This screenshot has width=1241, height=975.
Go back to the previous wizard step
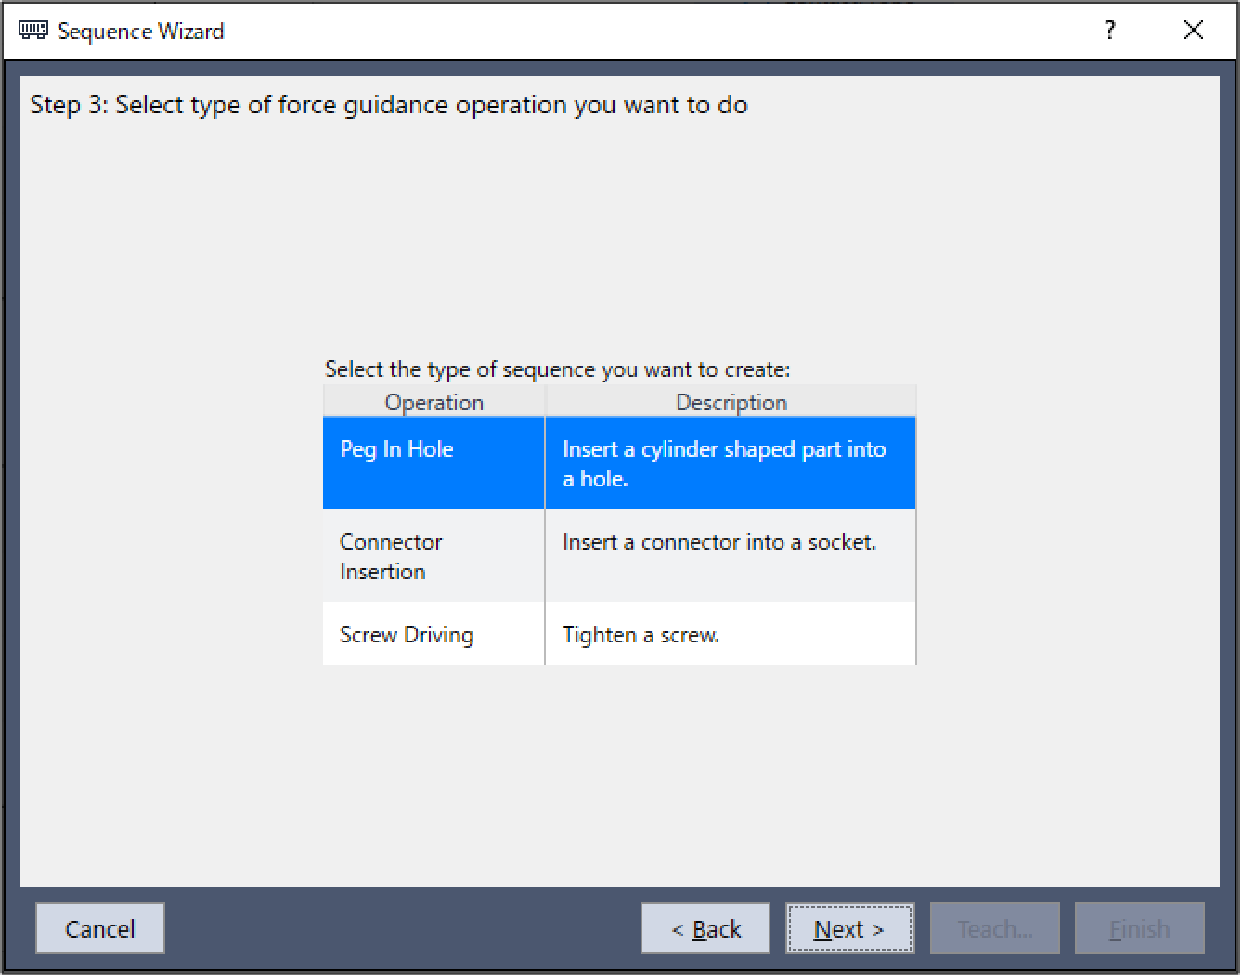pyautogui.click(x=706, y=929)
